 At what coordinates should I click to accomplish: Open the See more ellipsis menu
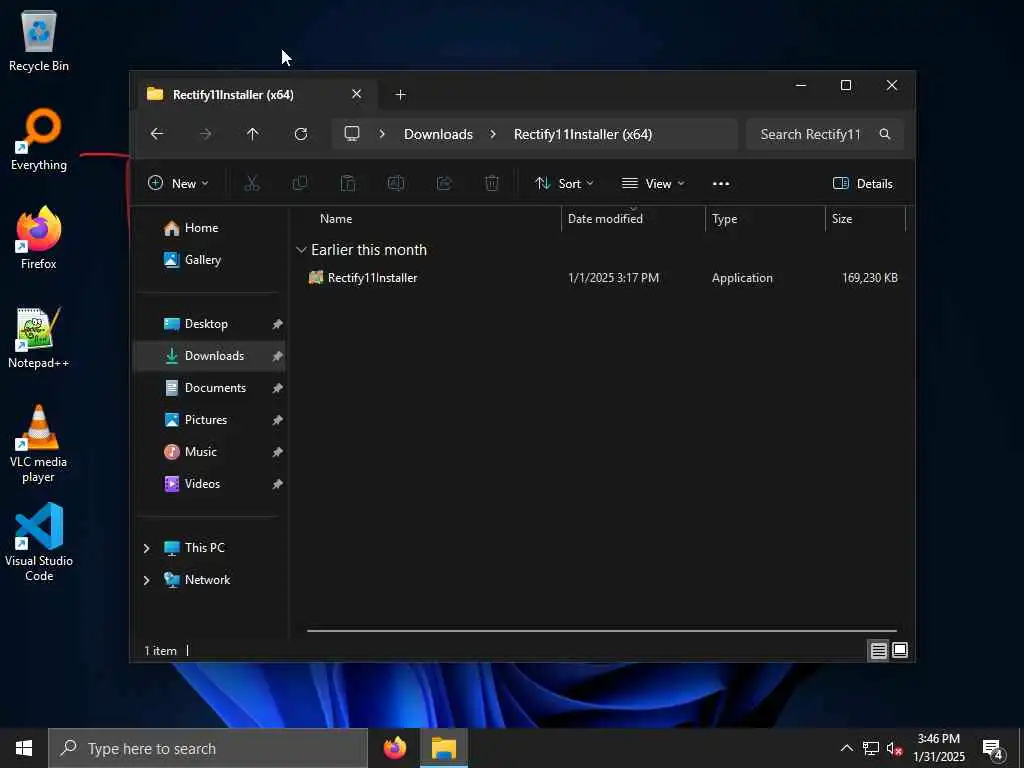[721, 184]
